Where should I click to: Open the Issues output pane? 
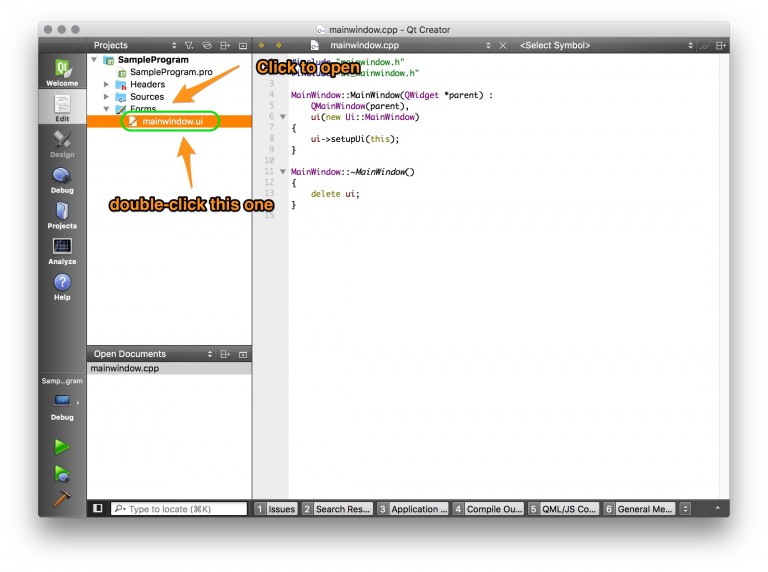coord(276,509)
